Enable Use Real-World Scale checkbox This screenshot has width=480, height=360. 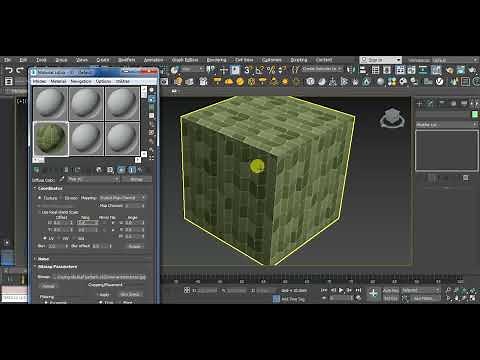pyautogui.click(x=39, y=212)
